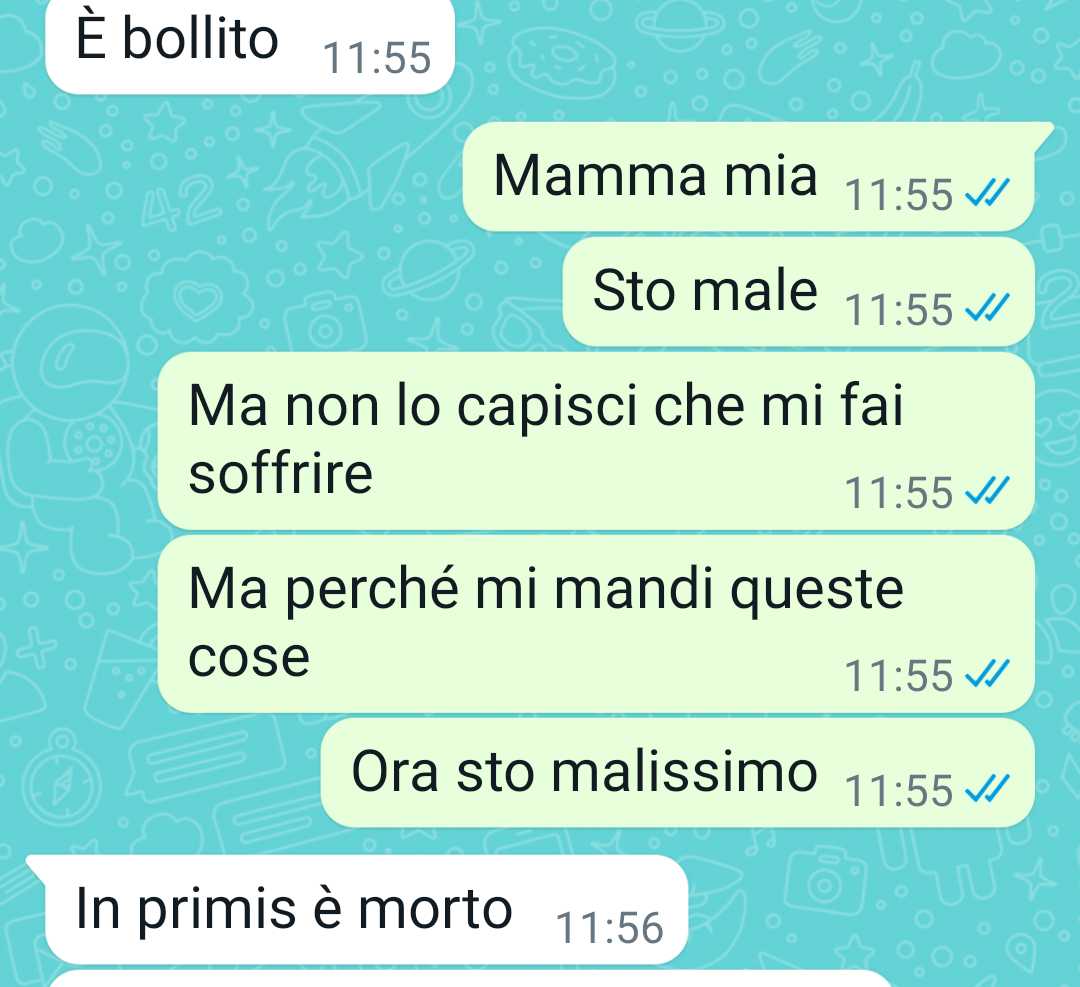Screen dimensions: 1080x987
Task: Tap the 11:55 timestamp on 'Mamma mia'
Action: click(x=899, y=195)
